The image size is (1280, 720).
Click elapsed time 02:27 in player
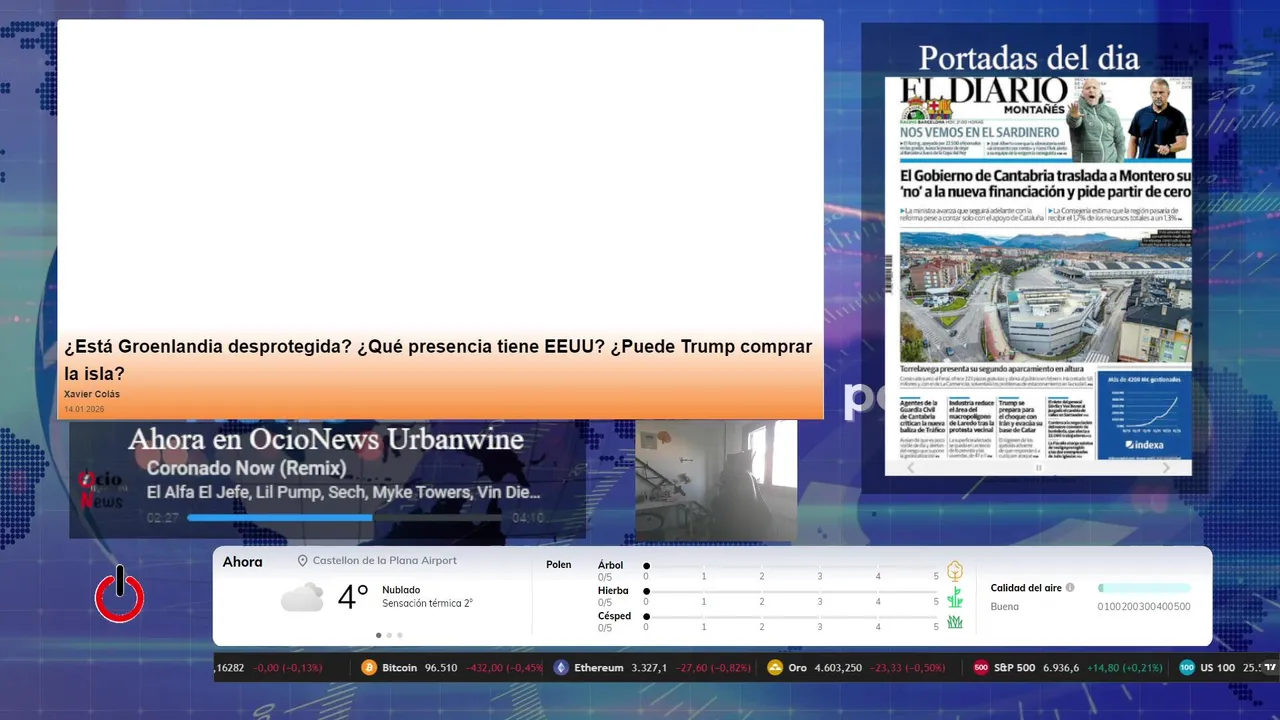tap(162, 518)
